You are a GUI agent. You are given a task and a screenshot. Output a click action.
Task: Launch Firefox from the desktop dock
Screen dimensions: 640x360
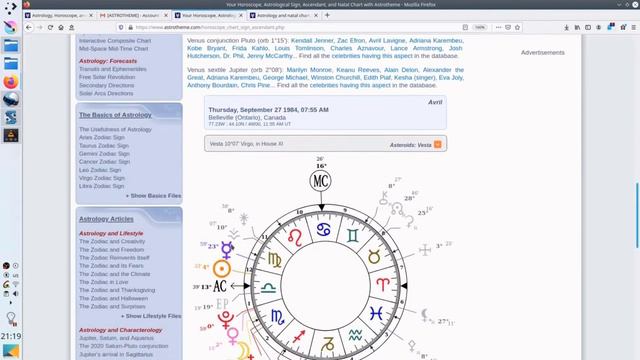(x=11, y=82)
